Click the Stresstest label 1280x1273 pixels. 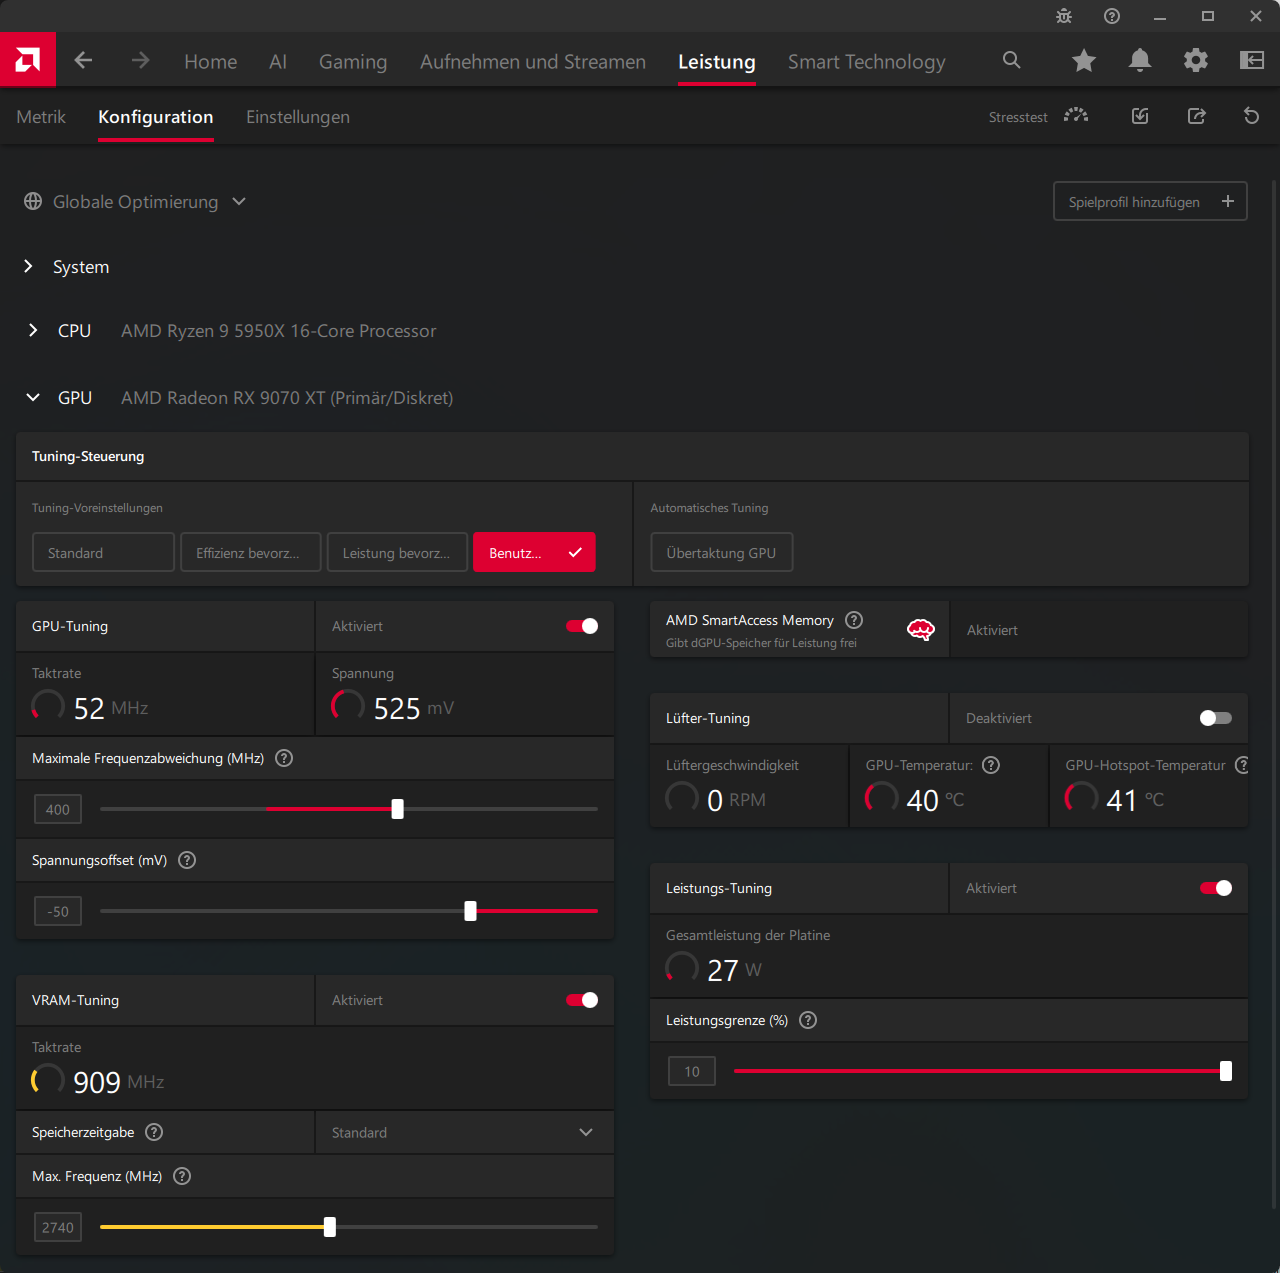point(1018,117)
